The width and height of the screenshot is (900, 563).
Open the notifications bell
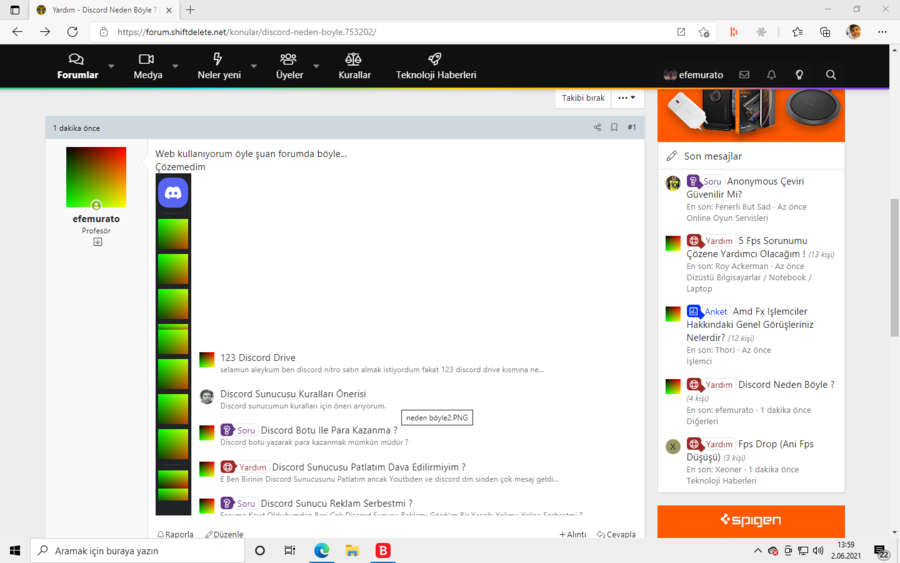click(x=771, y=75)
